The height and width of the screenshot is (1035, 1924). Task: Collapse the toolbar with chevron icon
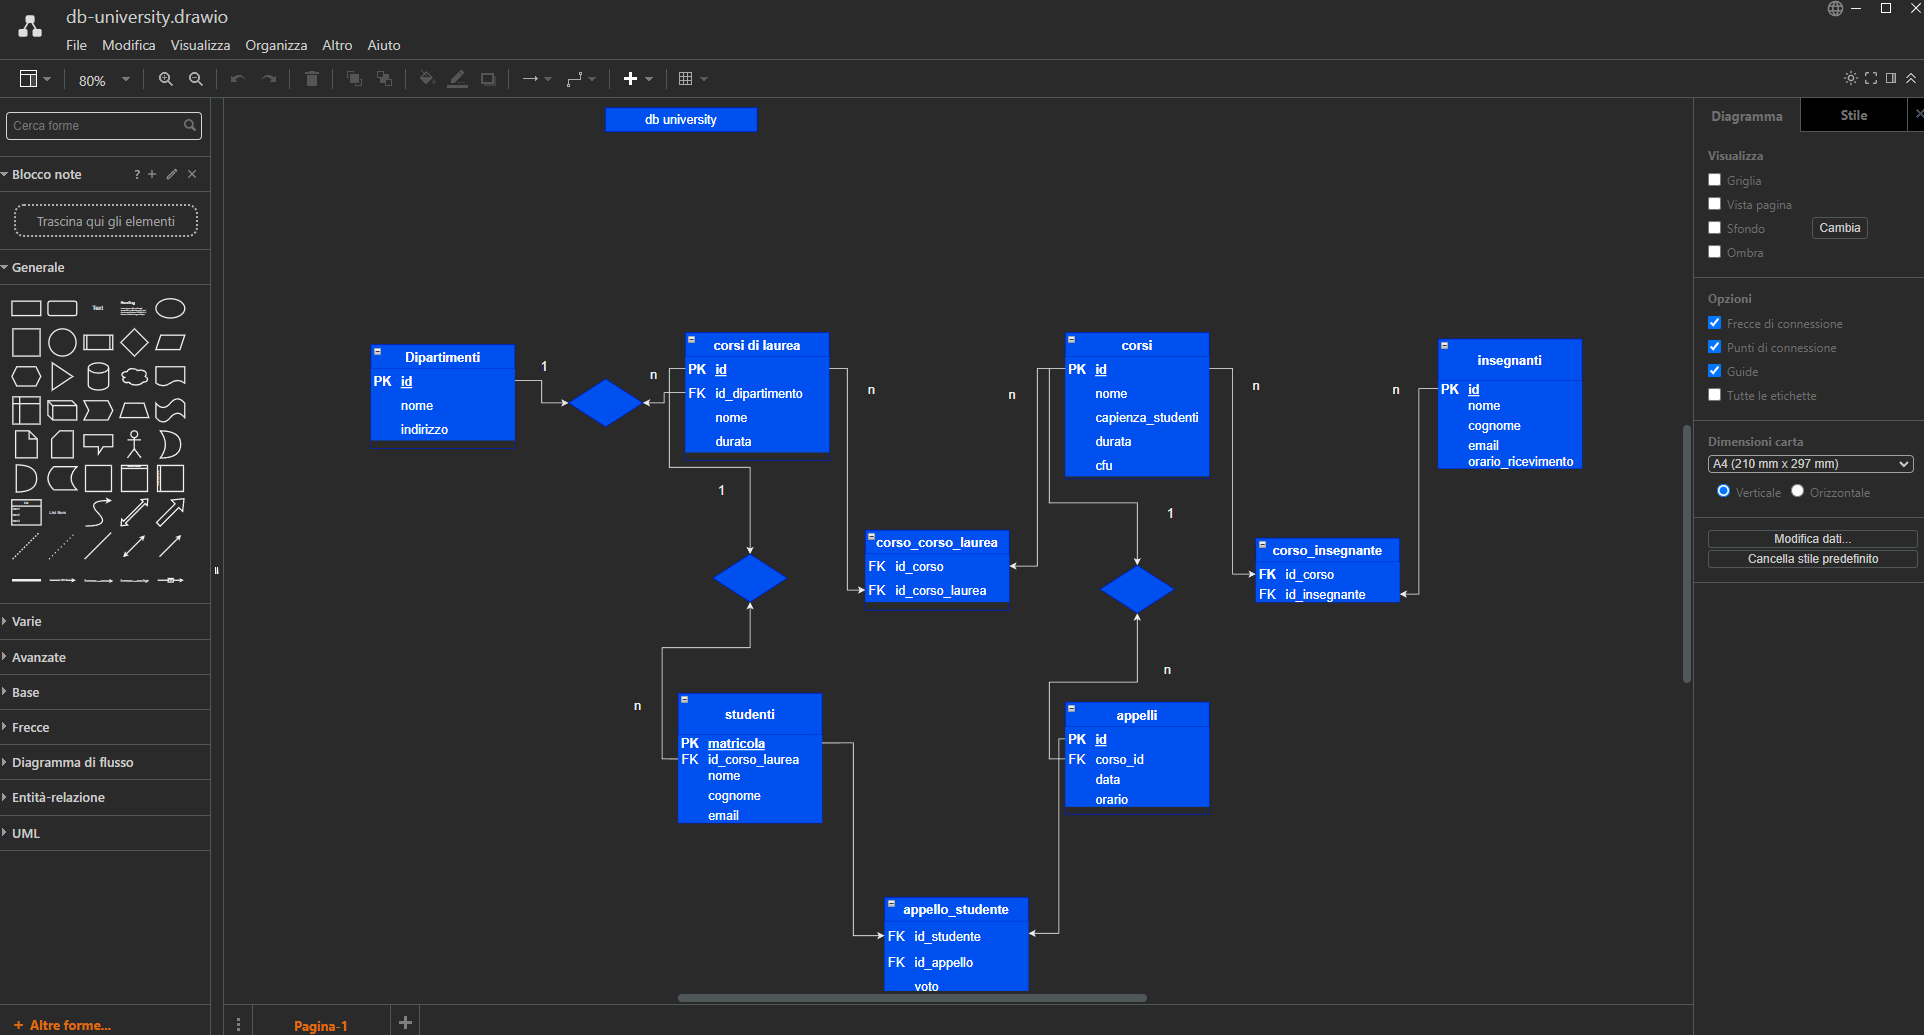click(1911, 78)
